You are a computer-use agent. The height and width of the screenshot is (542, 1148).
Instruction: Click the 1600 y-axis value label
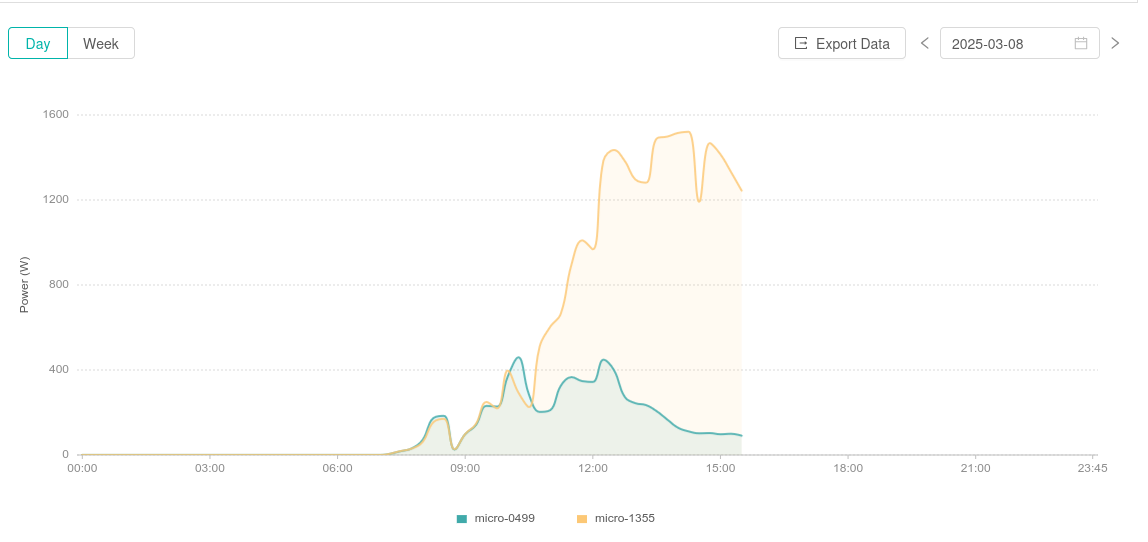56,115
